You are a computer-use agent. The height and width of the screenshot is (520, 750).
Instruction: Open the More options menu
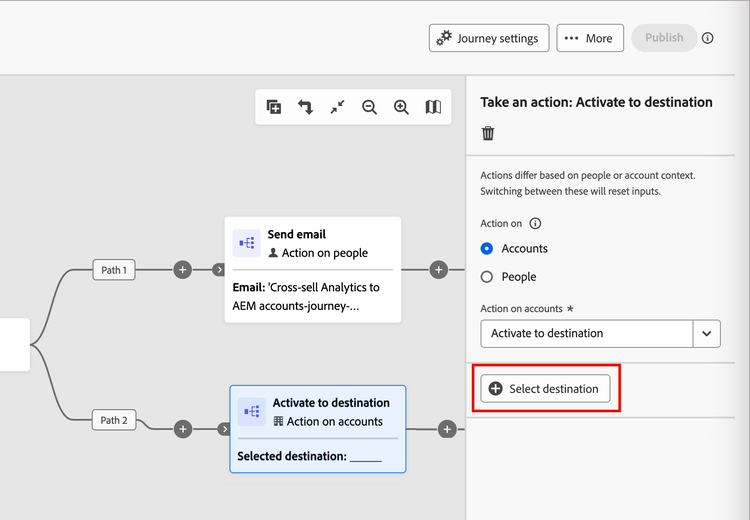[x=588, y=38]
